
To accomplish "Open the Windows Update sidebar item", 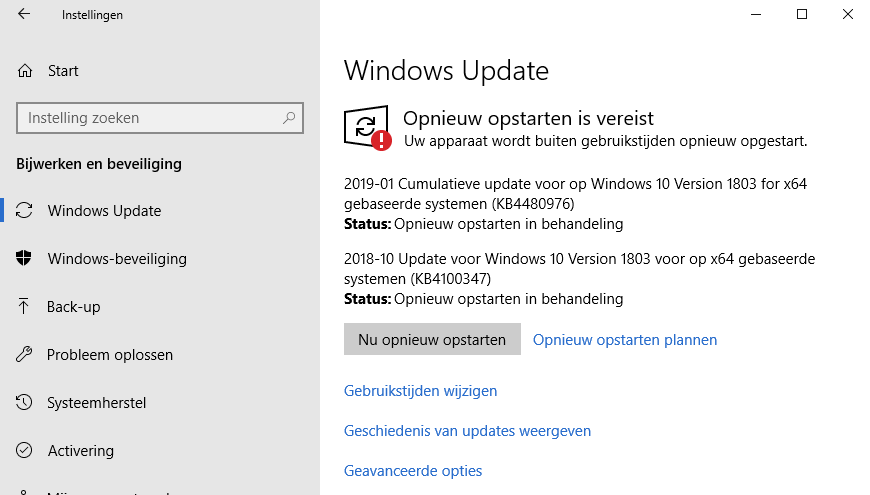I will point(104,211).
